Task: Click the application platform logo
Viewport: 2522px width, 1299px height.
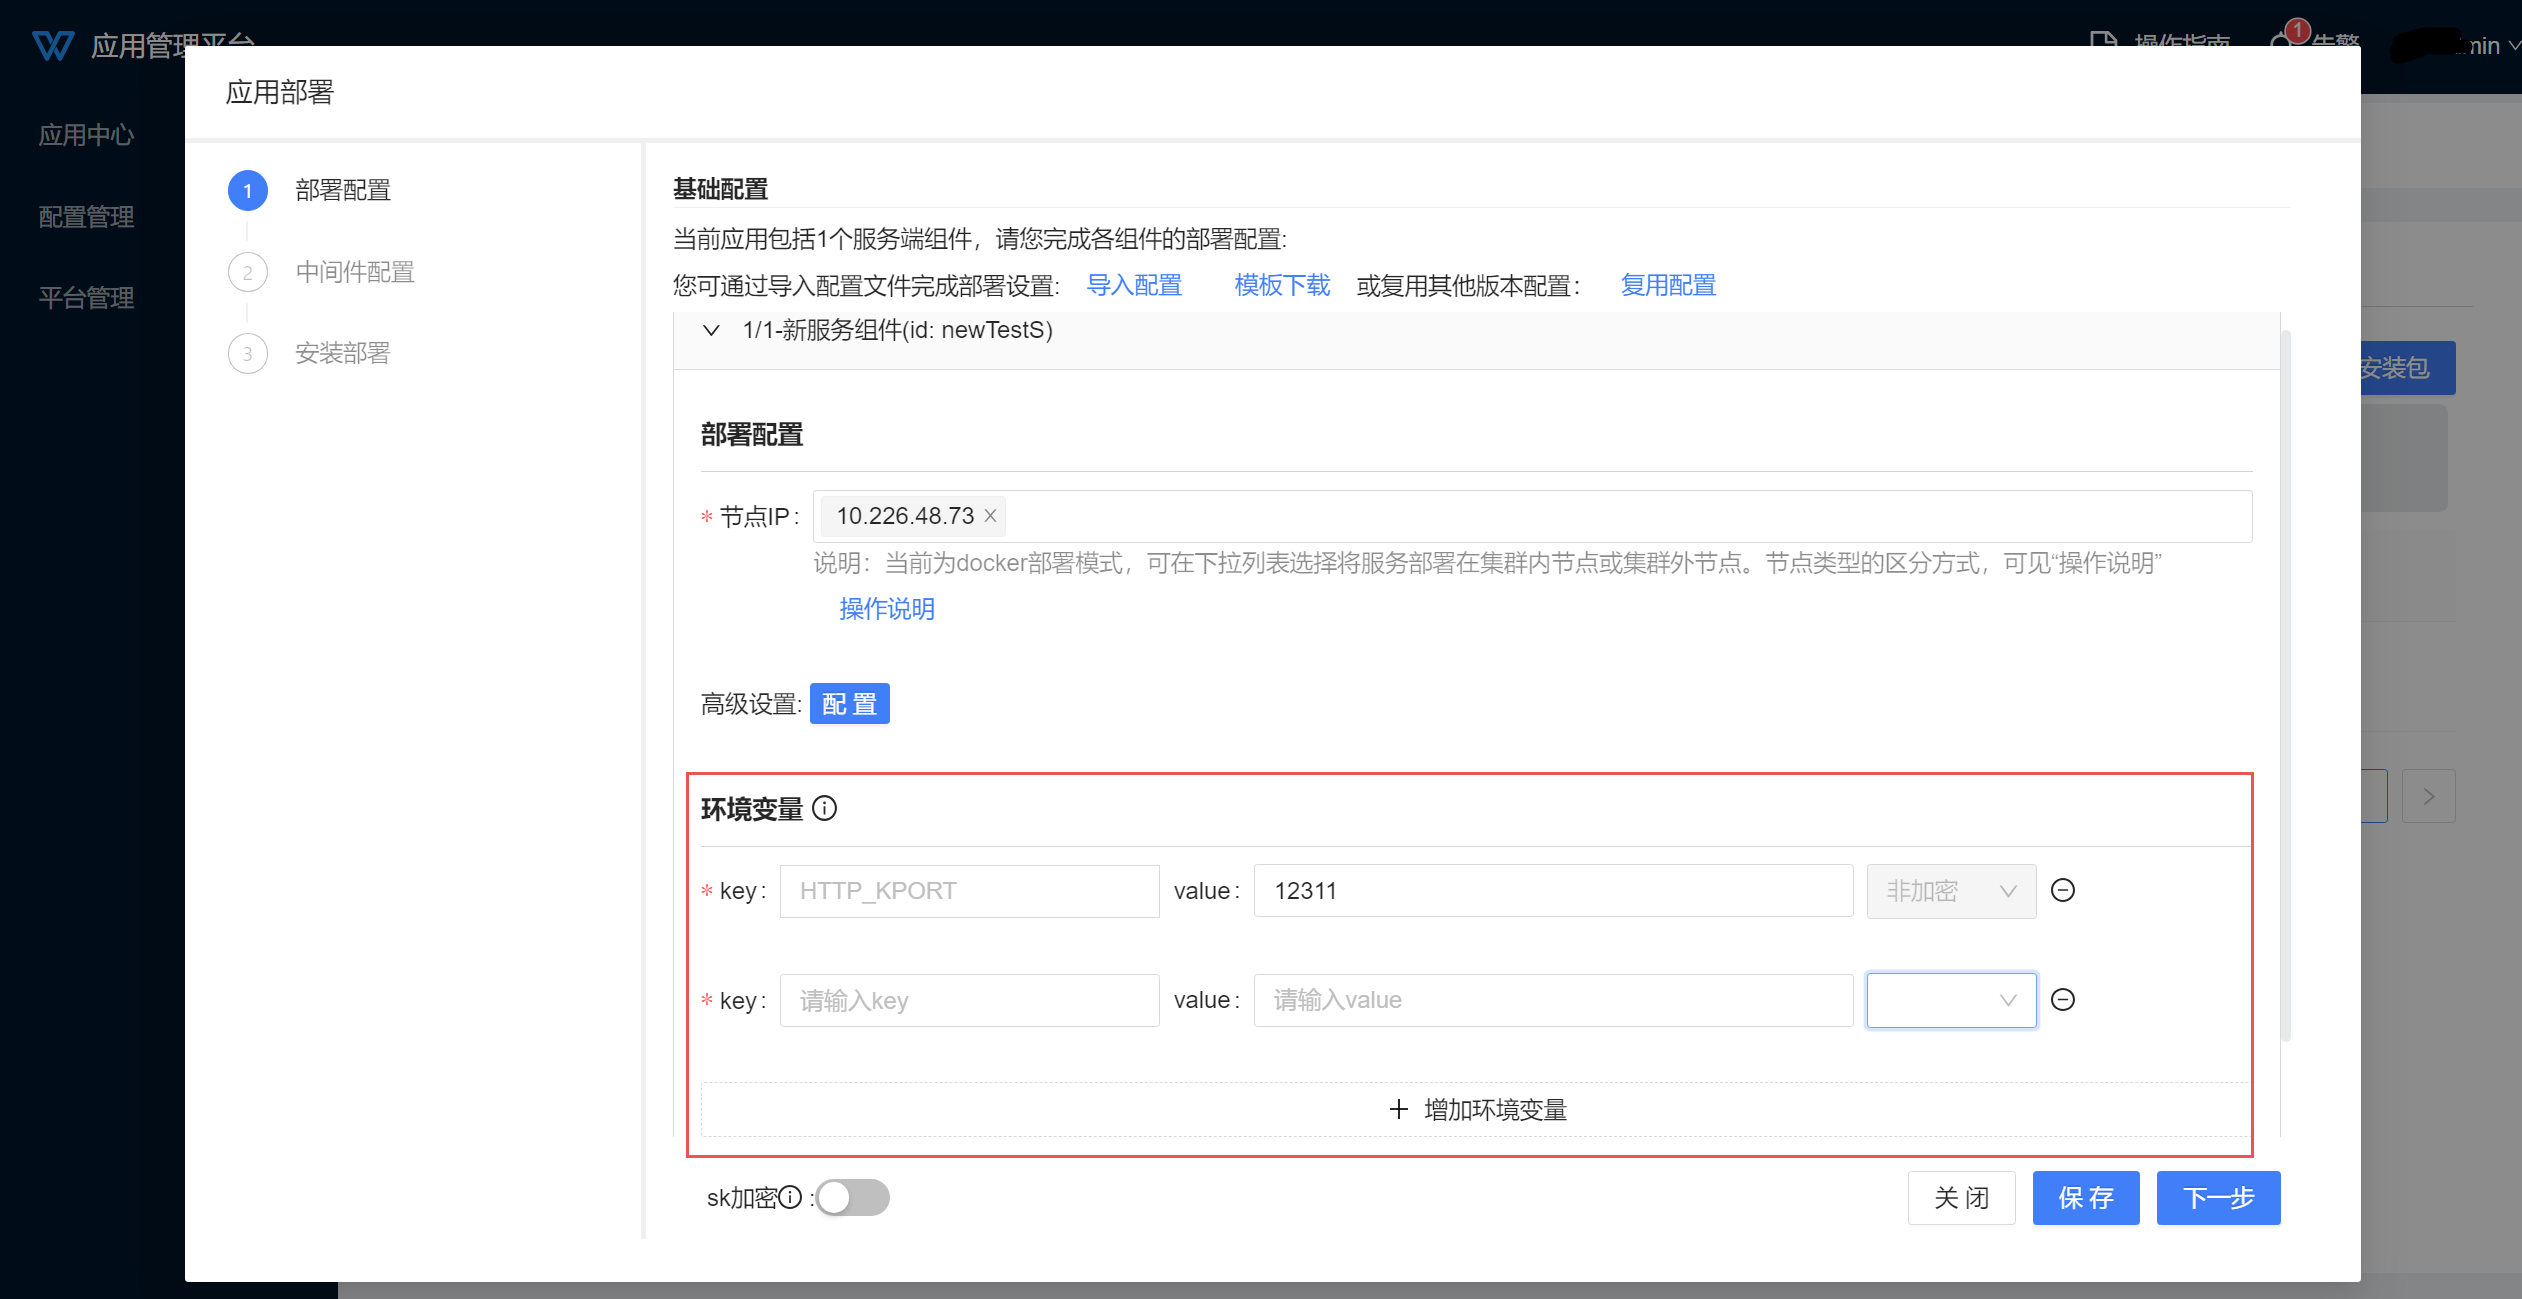Action: point(52,46)
